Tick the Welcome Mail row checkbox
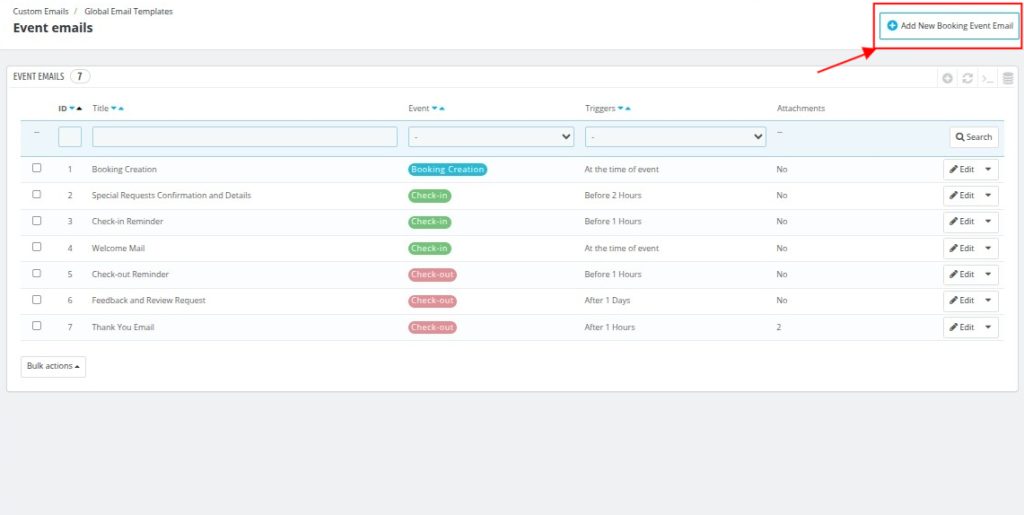The width and height of the screenshot is (1024, 515). point(37,247)
